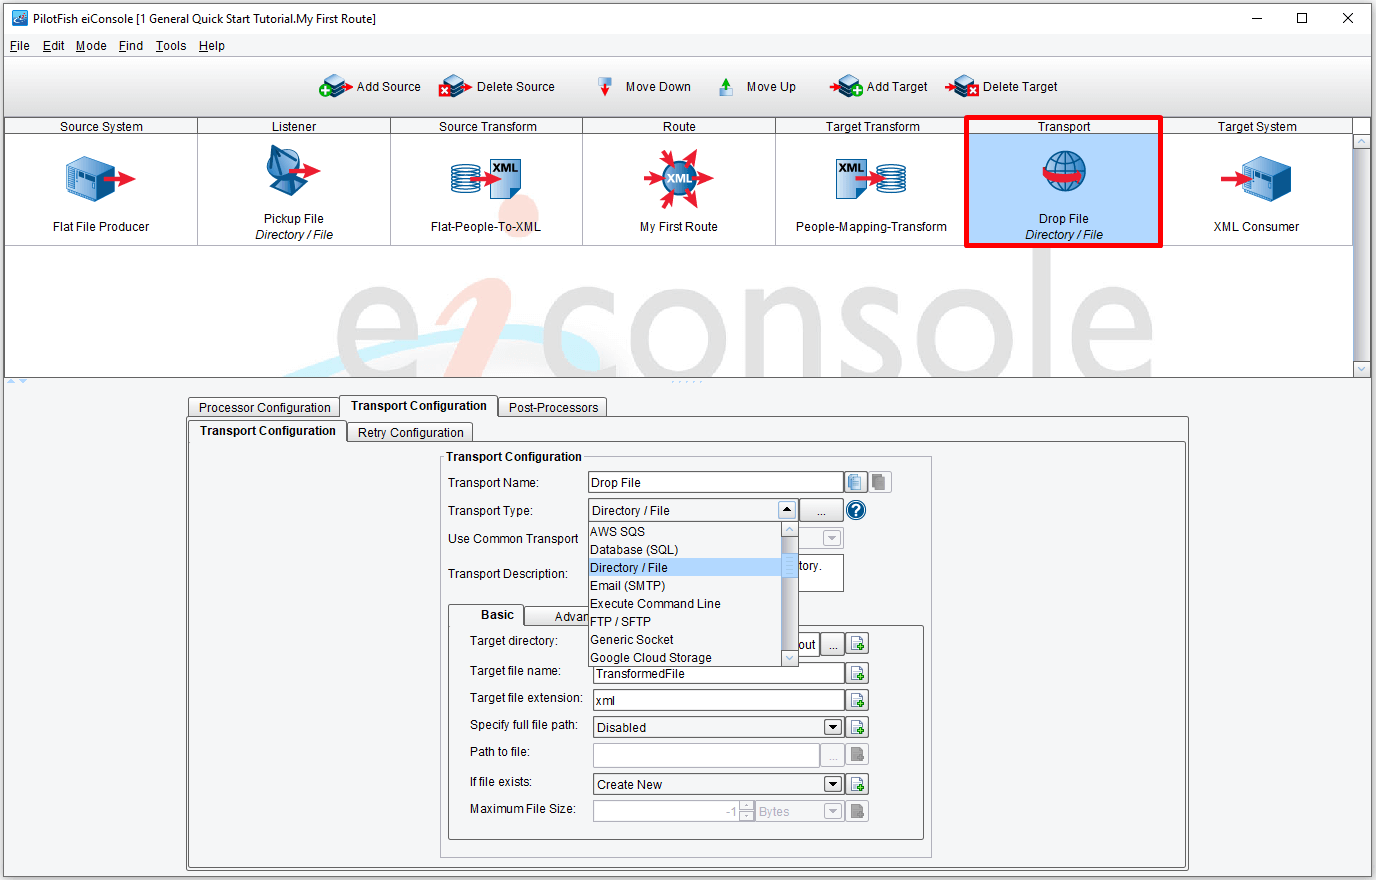Click the route grid scrollbar up arrow

click(1361, 141)
